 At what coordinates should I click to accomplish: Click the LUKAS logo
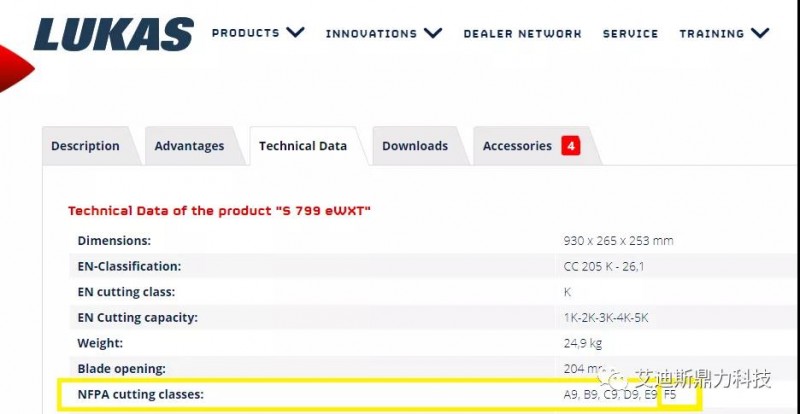point(113,34)
